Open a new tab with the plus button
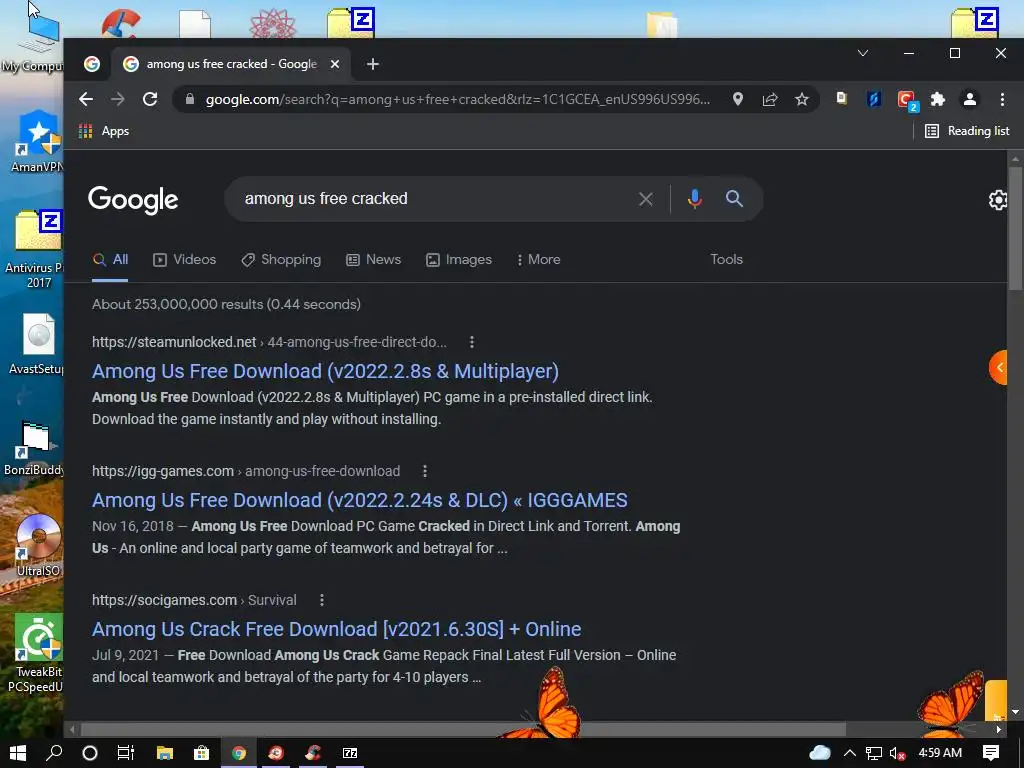Viewport: 1024px width, 768px height. click(373, 64)
